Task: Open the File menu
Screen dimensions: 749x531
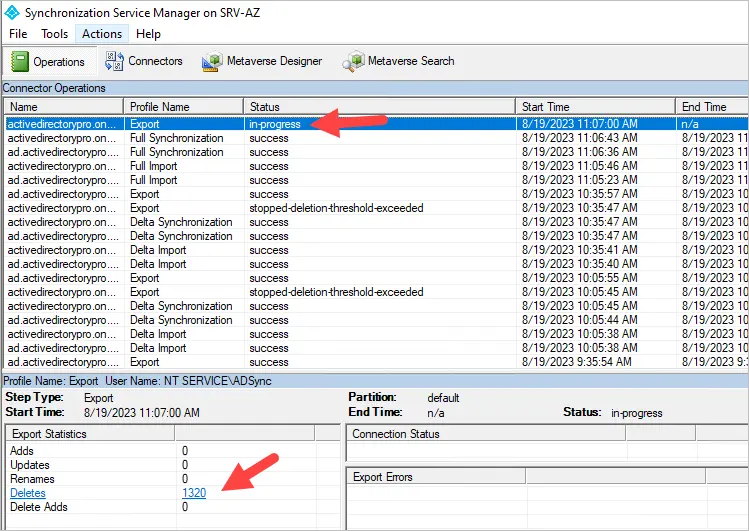Action: pyautogui.click(x=18, y=34)
